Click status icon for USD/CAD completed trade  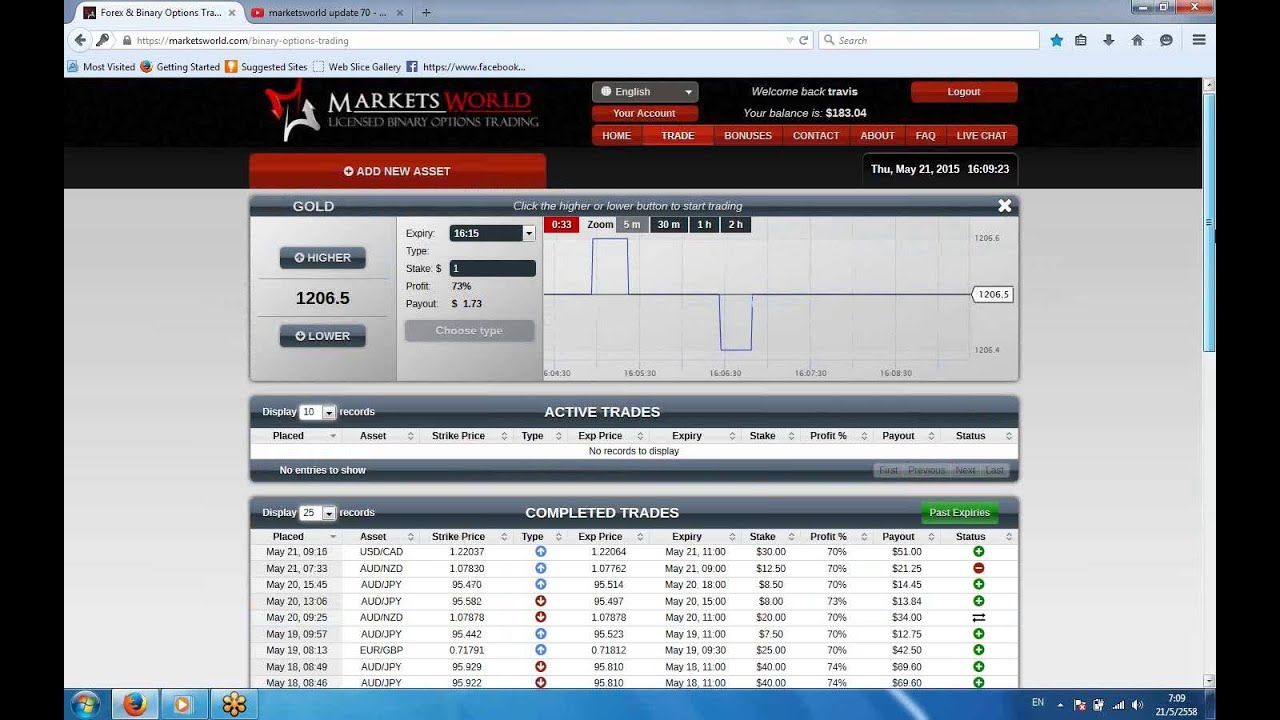click(x=978, y=551)
